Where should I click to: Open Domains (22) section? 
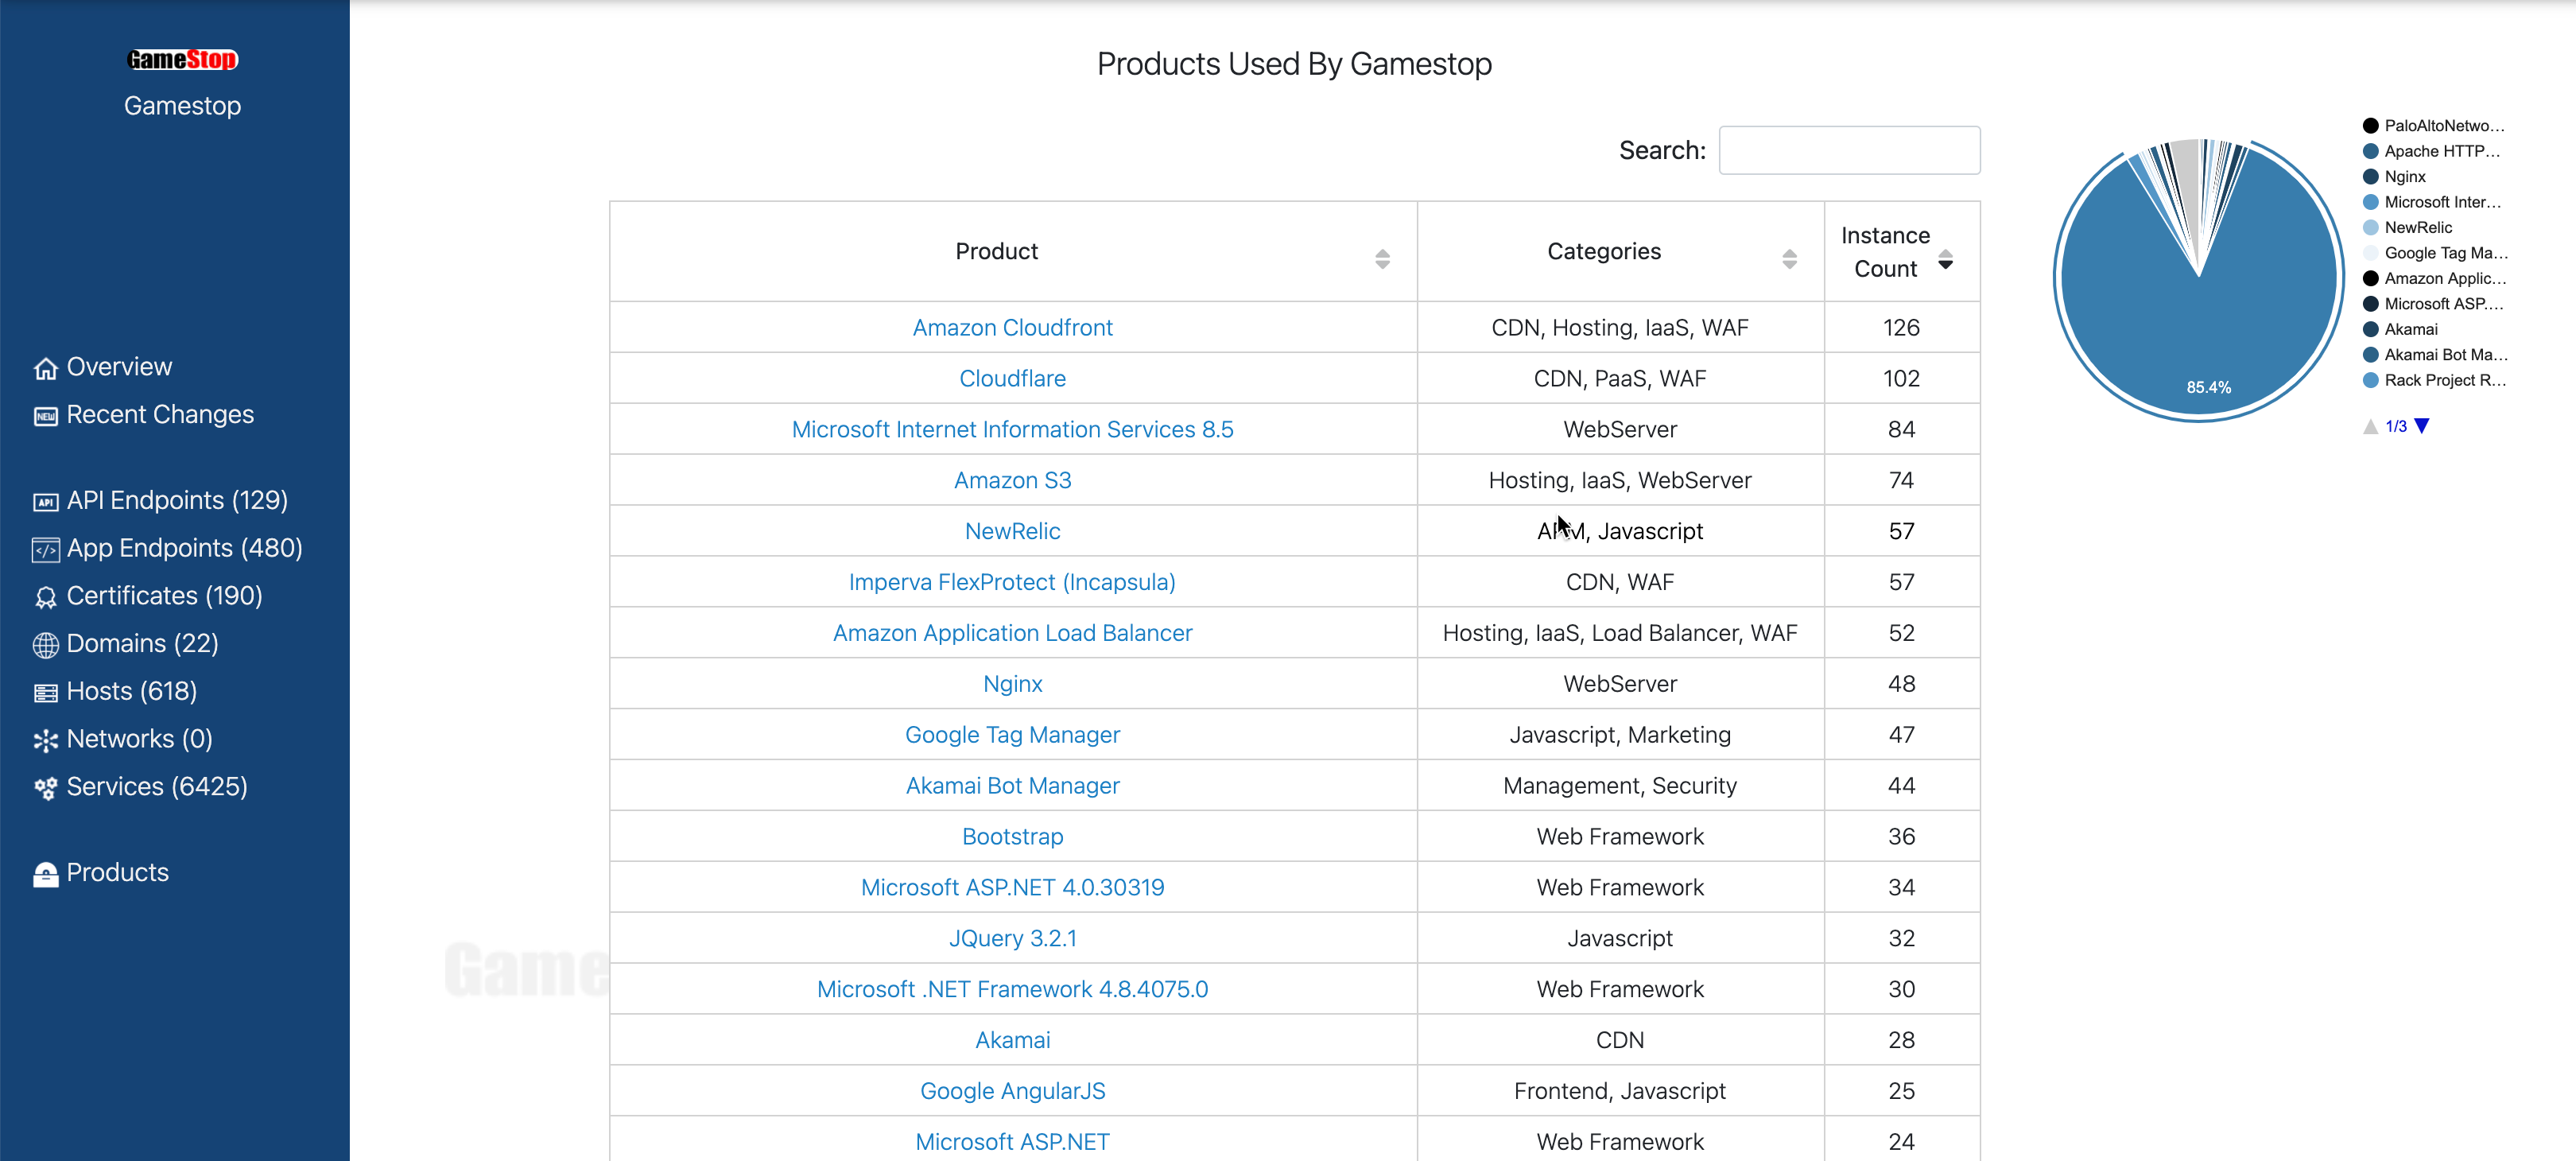pos(142,643)
